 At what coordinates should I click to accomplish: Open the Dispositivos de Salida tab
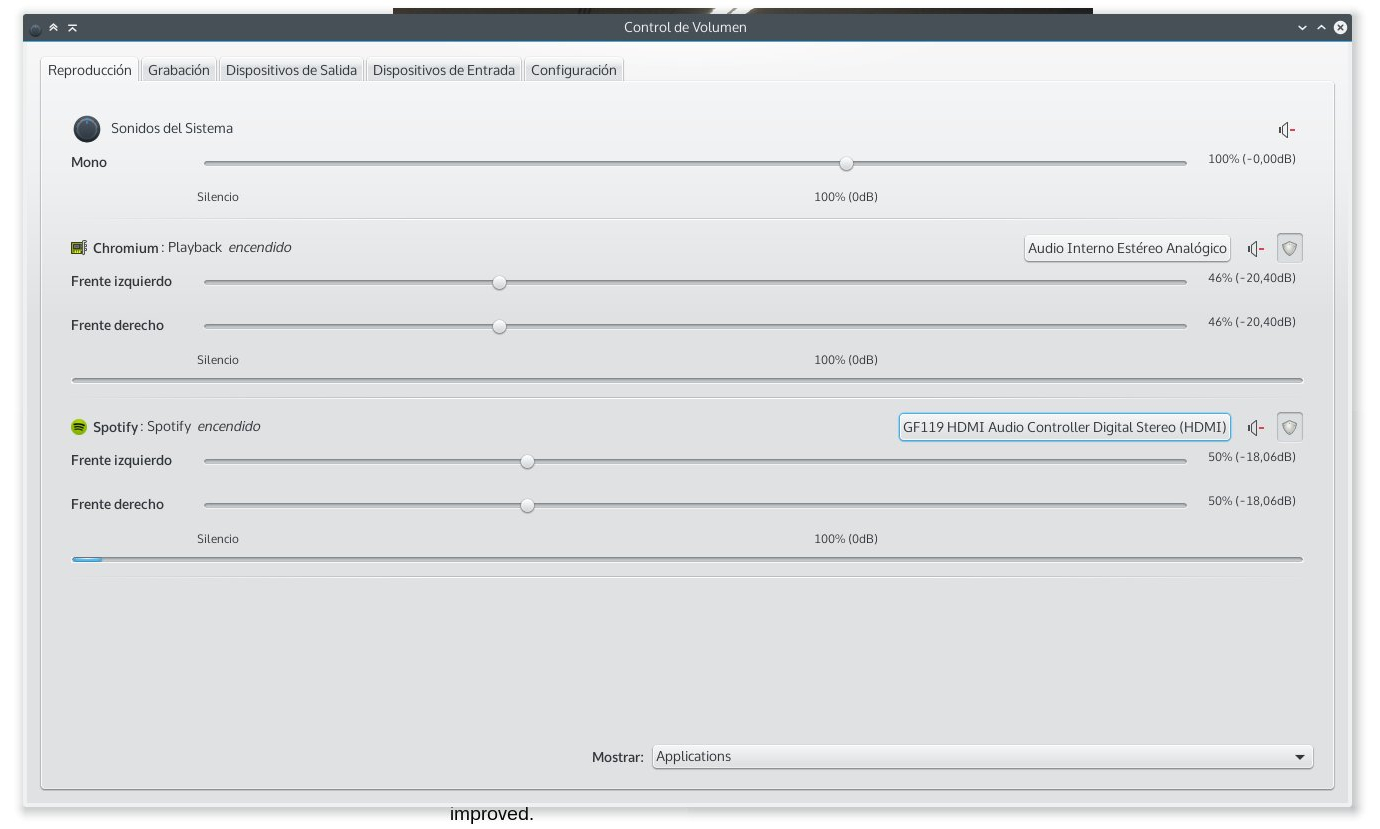pyautogui.click(x=291, y=70)
